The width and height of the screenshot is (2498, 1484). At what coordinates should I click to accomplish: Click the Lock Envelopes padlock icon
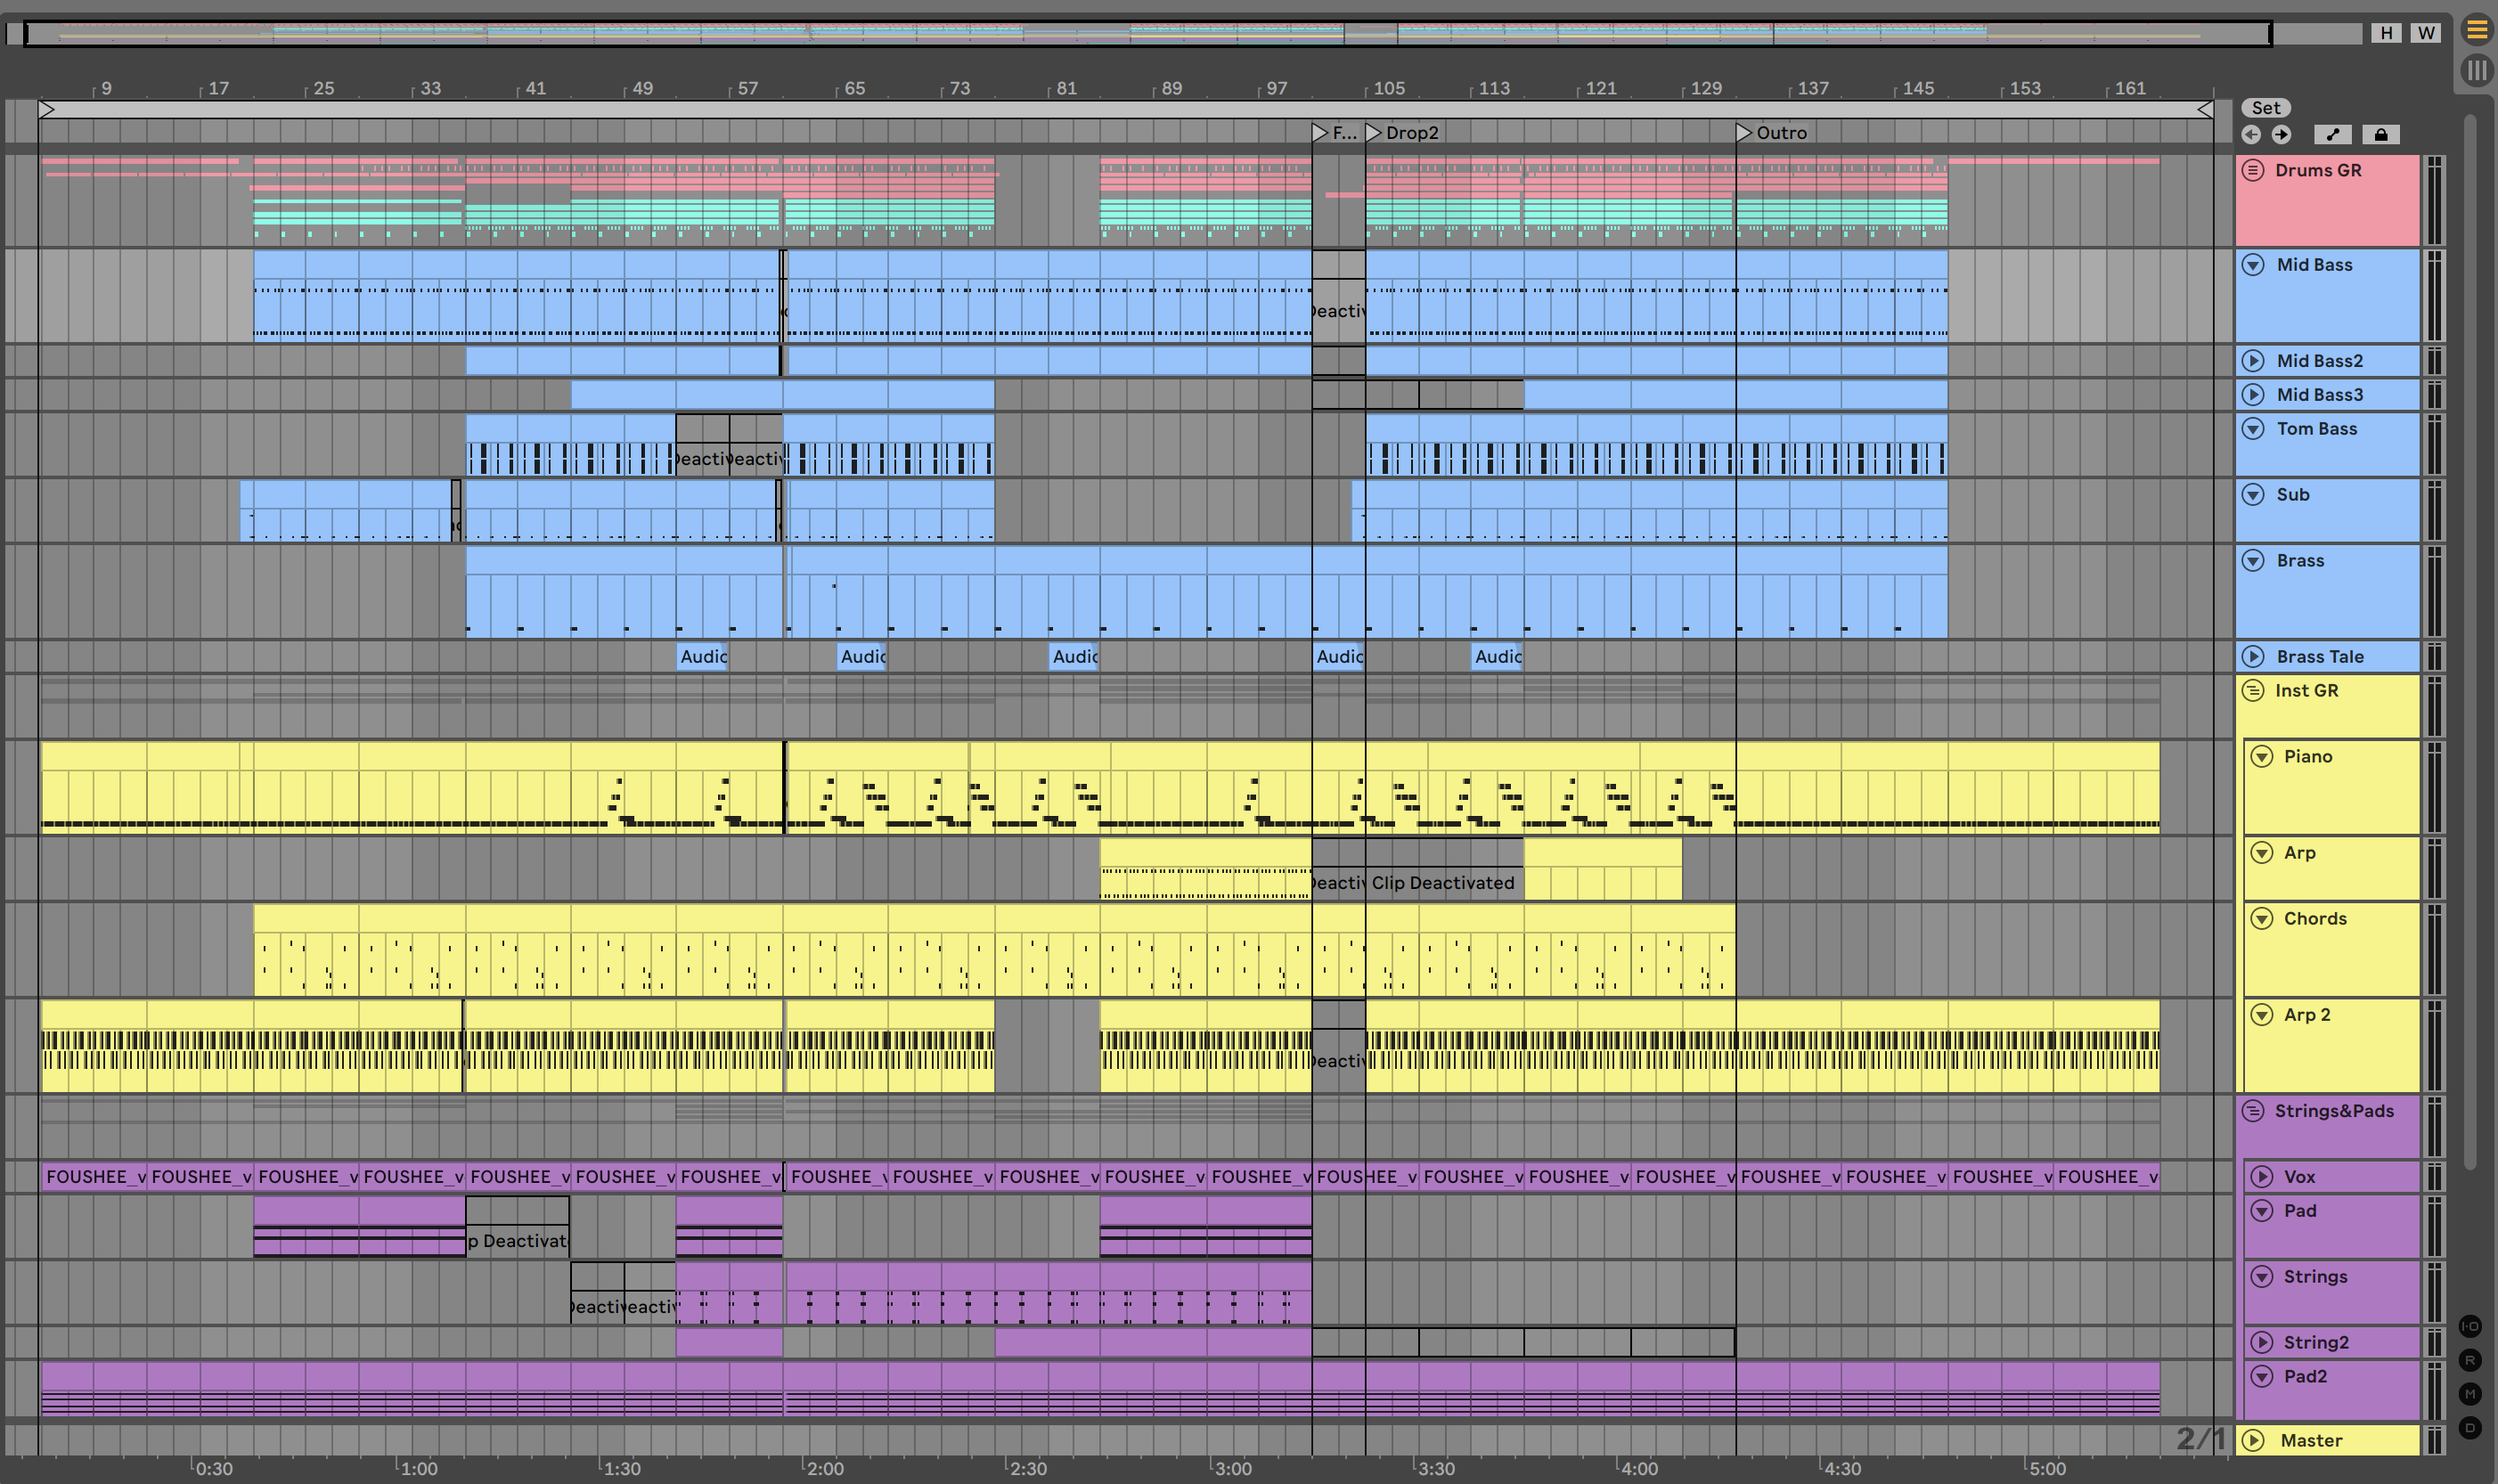(x=2380, y=134)
